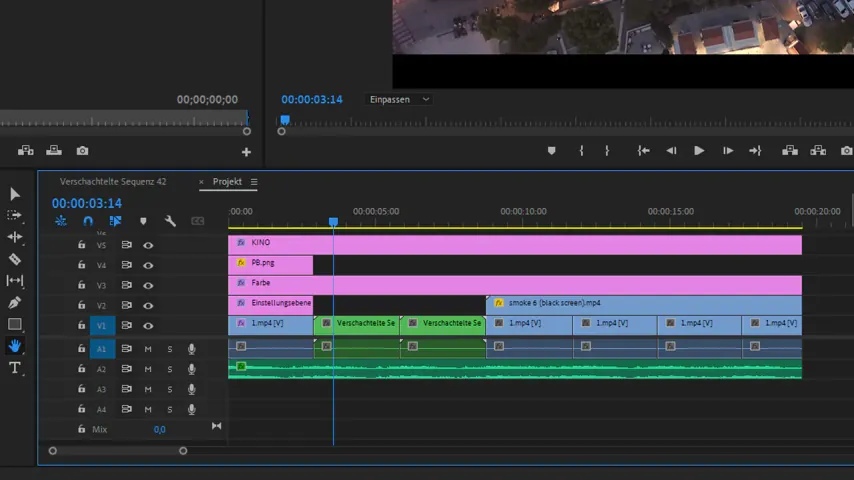Select the KINO clip on V5
Screen dimensions: 854x480
(515, 245)
